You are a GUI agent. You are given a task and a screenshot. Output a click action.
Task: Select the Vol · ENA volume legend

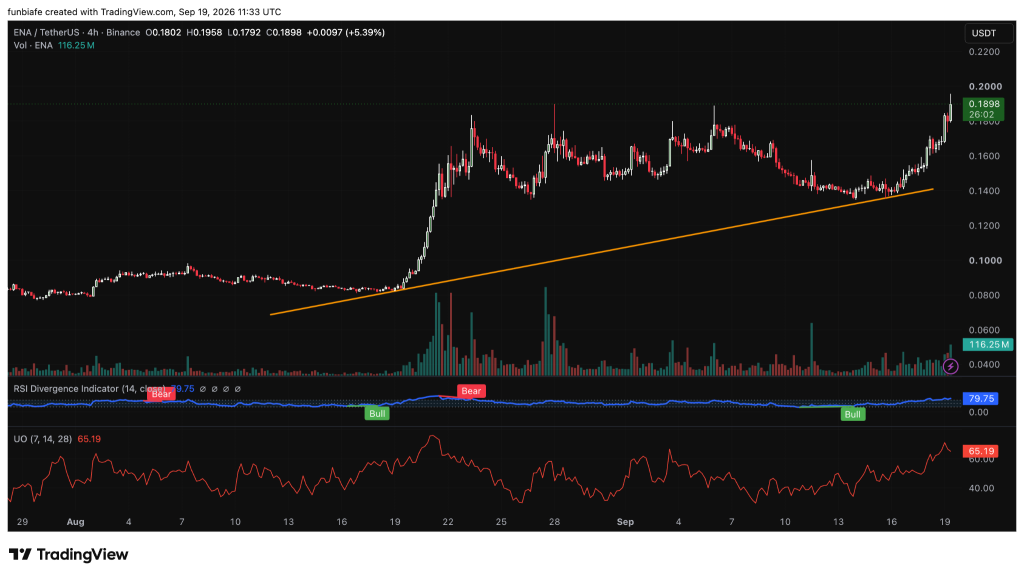click(33, 45)
